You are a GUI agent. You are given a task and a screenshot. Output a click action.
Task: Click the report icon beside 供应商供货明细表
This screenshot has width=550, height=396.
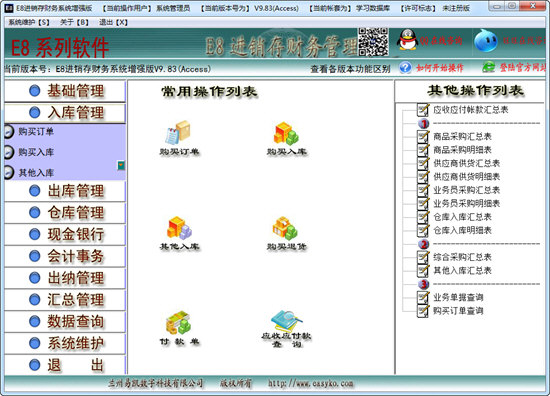(x=423, y=176)
